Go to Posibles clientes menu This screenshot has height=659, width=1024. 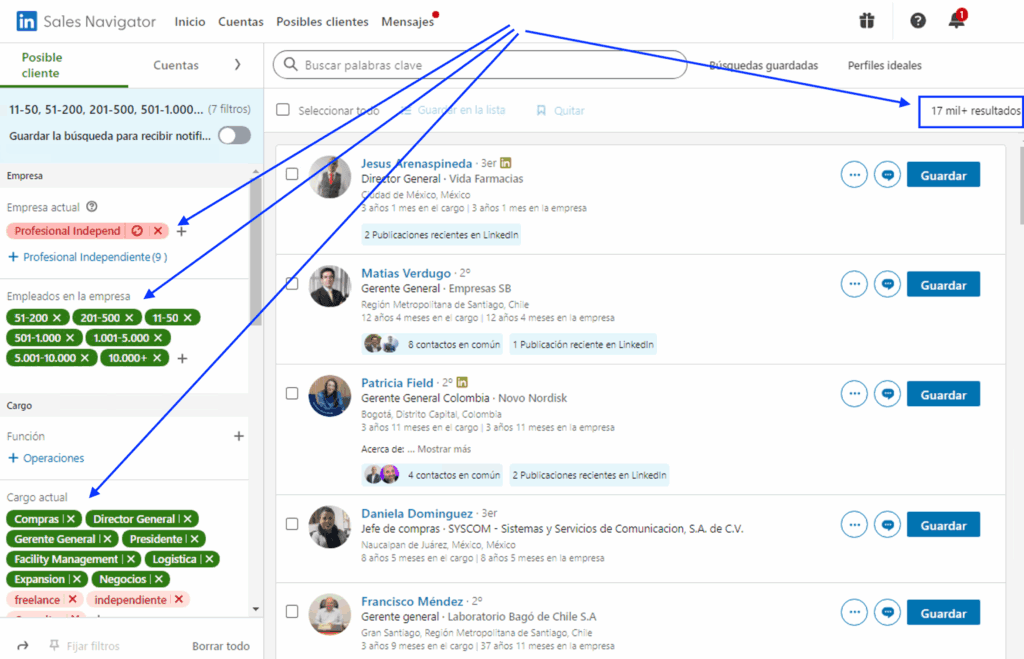pos(323,22)
